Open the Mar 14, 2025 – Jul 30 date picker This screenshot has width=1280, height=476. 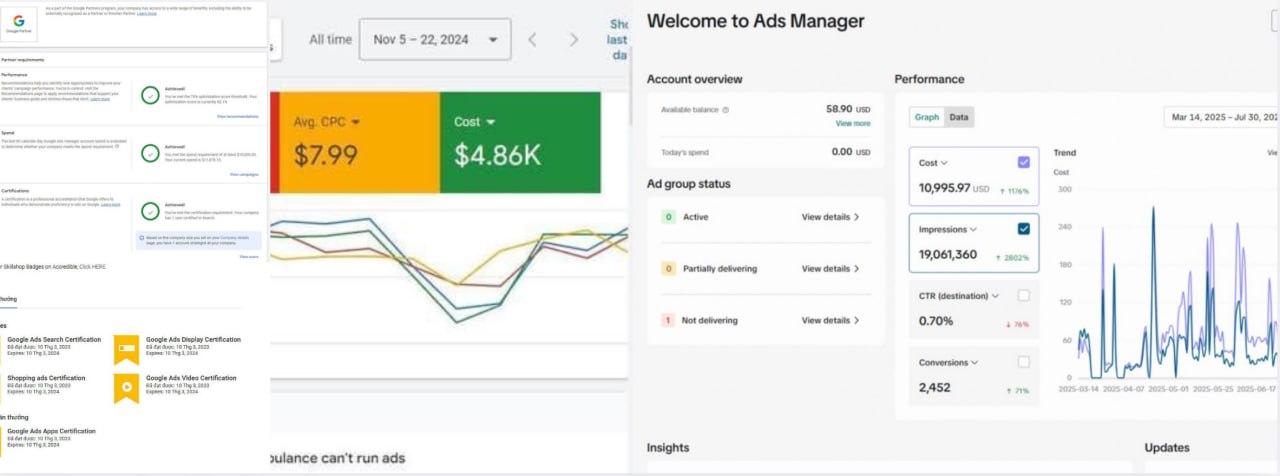(x=1223, y=118)
